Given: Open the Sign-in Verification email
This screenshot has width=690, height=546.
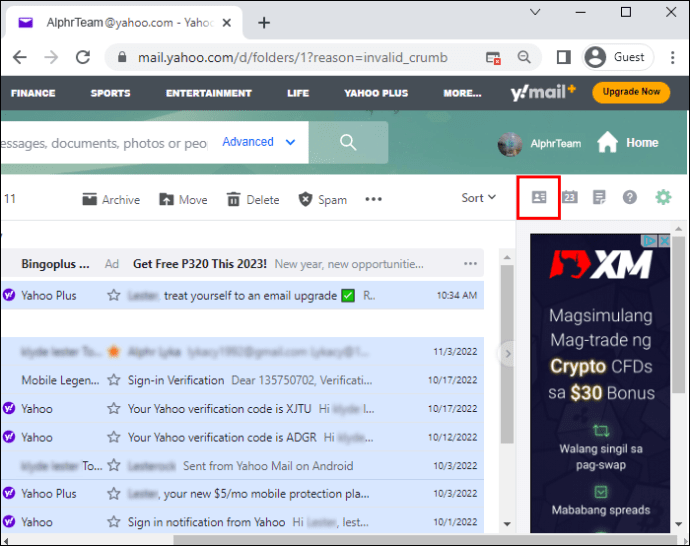Looking at the screenshot, I should (242, 380).
